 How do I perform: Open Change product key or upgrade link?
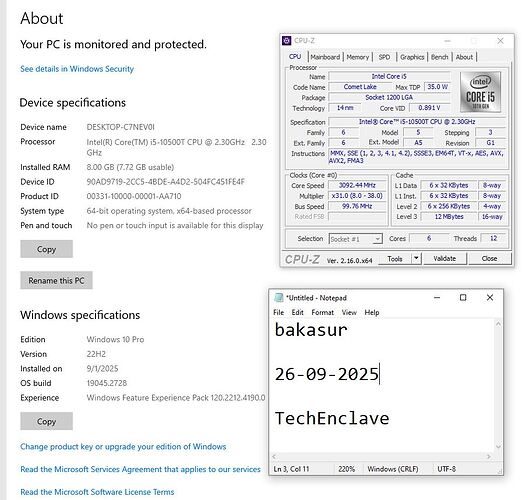tap(123, 446)
